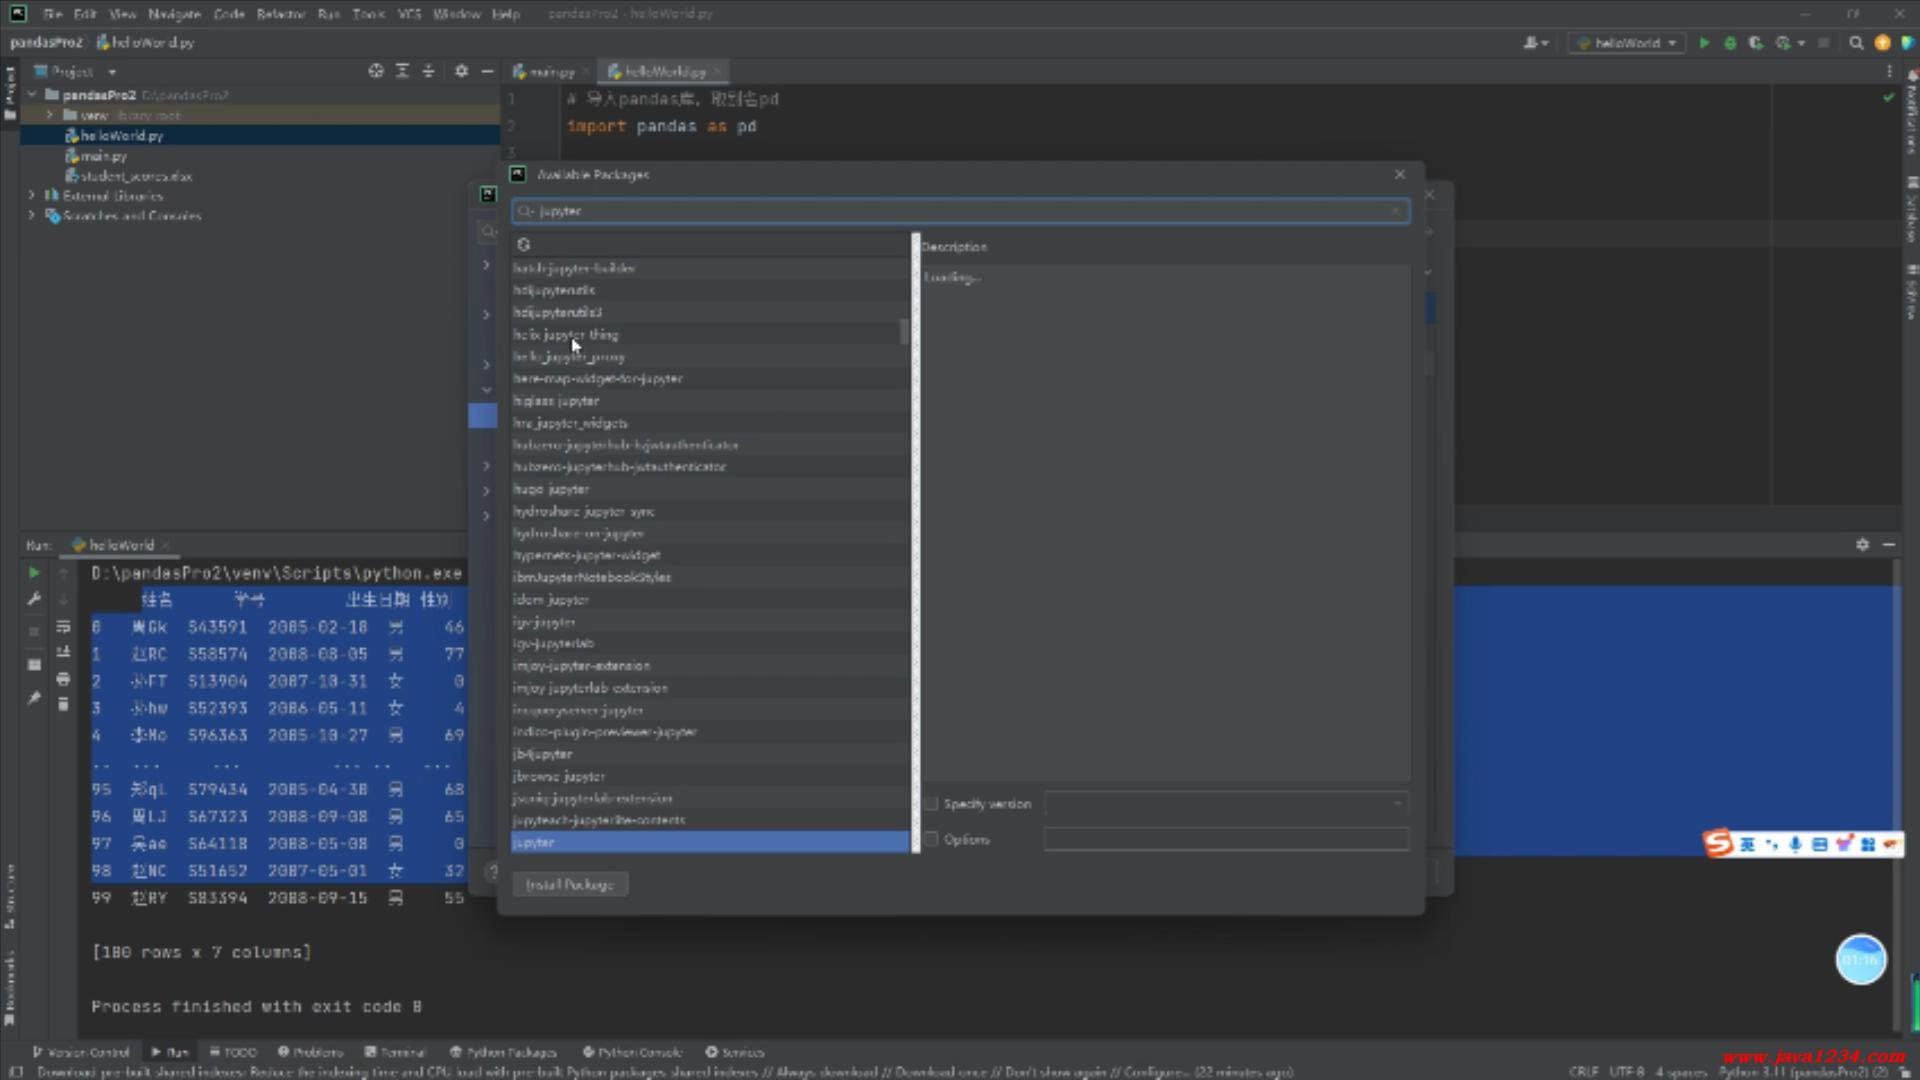1920x1080 pixels.
Task: Open the TODO tool window
Action: [233, 1052]
